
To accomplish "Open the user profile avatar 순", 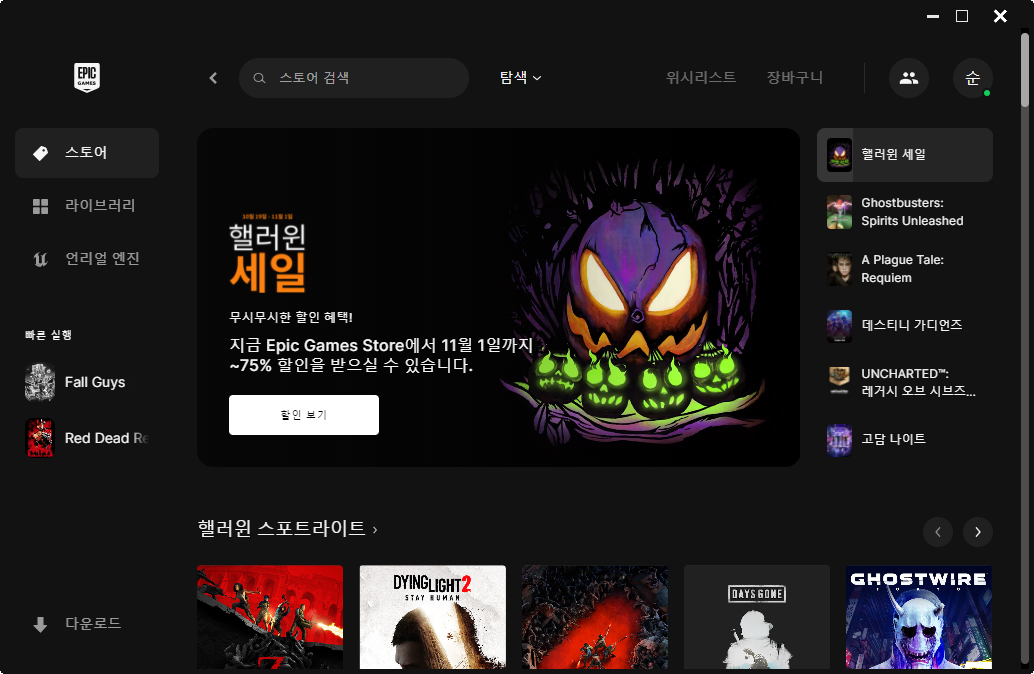I will 973,78.
